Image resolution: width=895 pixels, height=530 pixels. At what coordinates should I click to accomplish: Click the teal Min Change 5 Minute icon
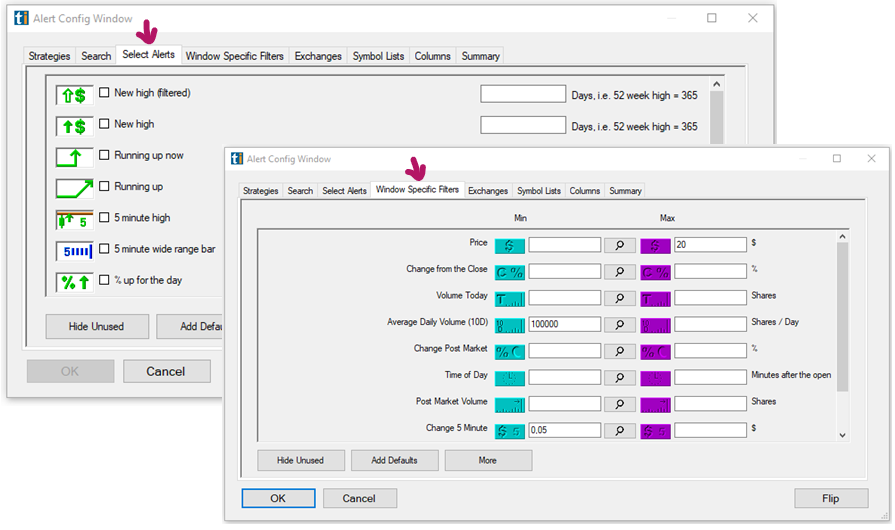click(509, 430)
